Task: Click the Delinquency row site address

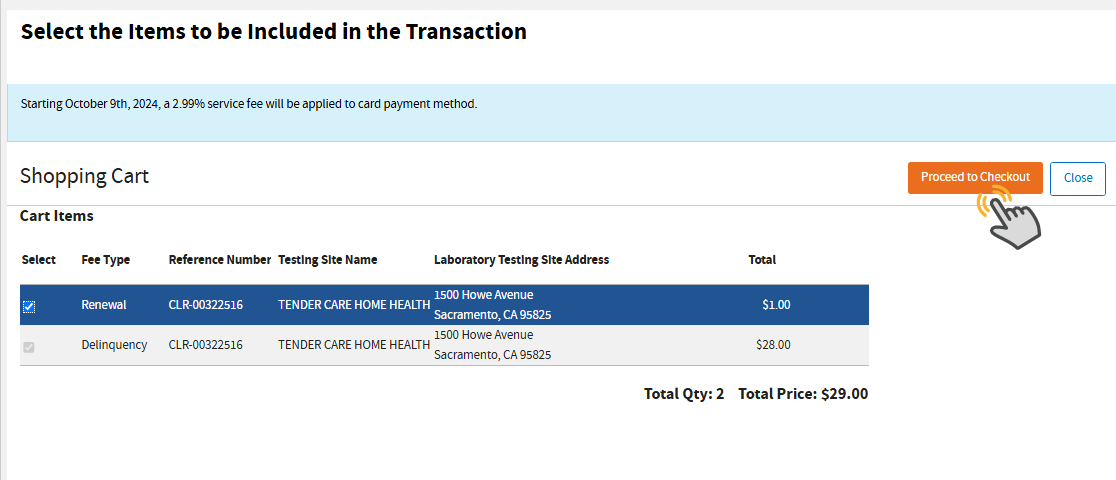Action: coord(492,345)
